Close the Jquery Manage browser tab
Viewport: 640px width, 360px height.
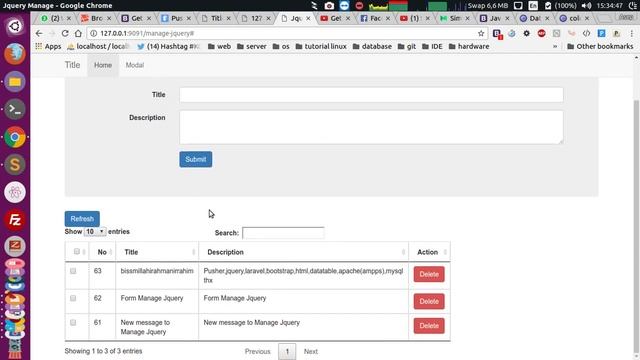click(x=308, y=18)
